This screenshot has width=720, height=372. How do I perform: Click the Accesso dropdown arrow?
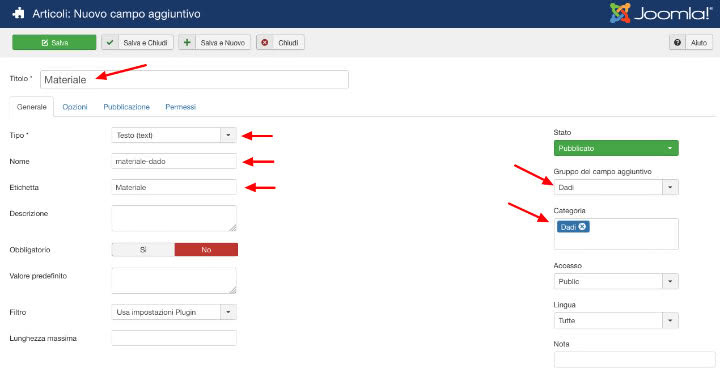[670, 281]
